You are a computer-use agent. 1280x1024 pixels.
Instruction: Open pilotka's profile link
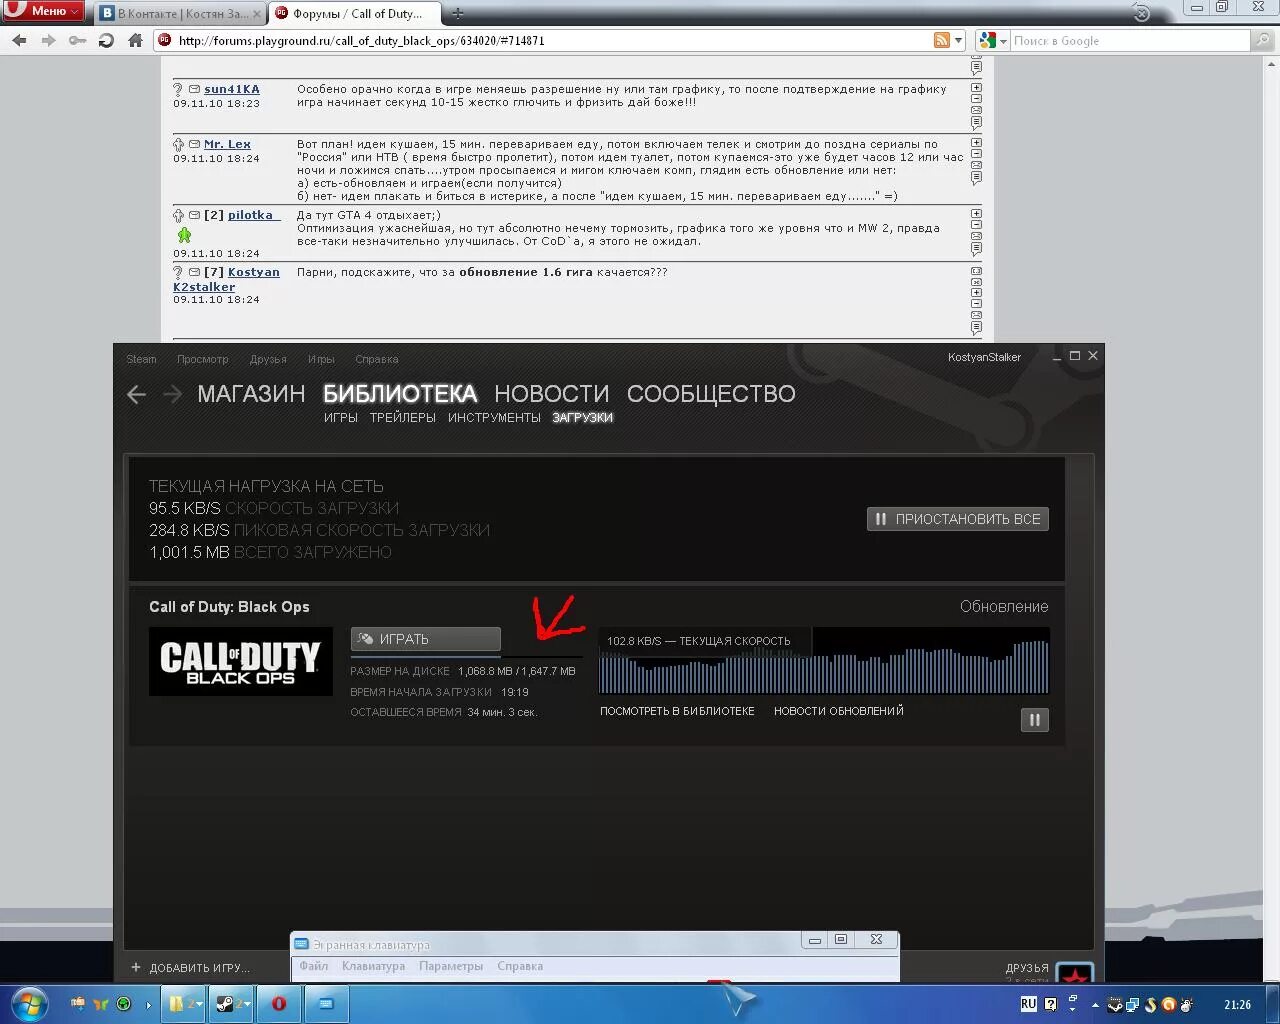(x=253, y=215)
